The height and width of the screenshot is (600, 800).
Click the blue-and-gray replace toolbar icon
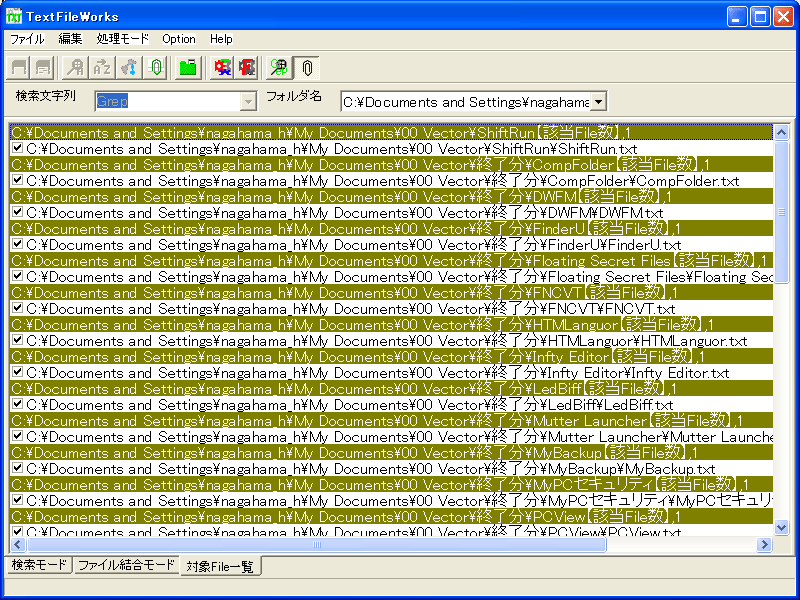pyautogui.click(x=129, y=68)
